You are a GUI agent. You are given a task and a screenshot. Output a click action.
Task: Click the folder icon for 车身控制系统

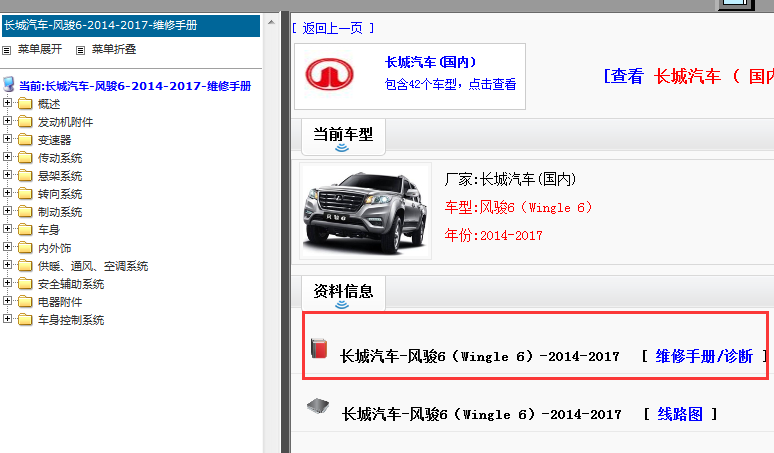tap(25, 320)
